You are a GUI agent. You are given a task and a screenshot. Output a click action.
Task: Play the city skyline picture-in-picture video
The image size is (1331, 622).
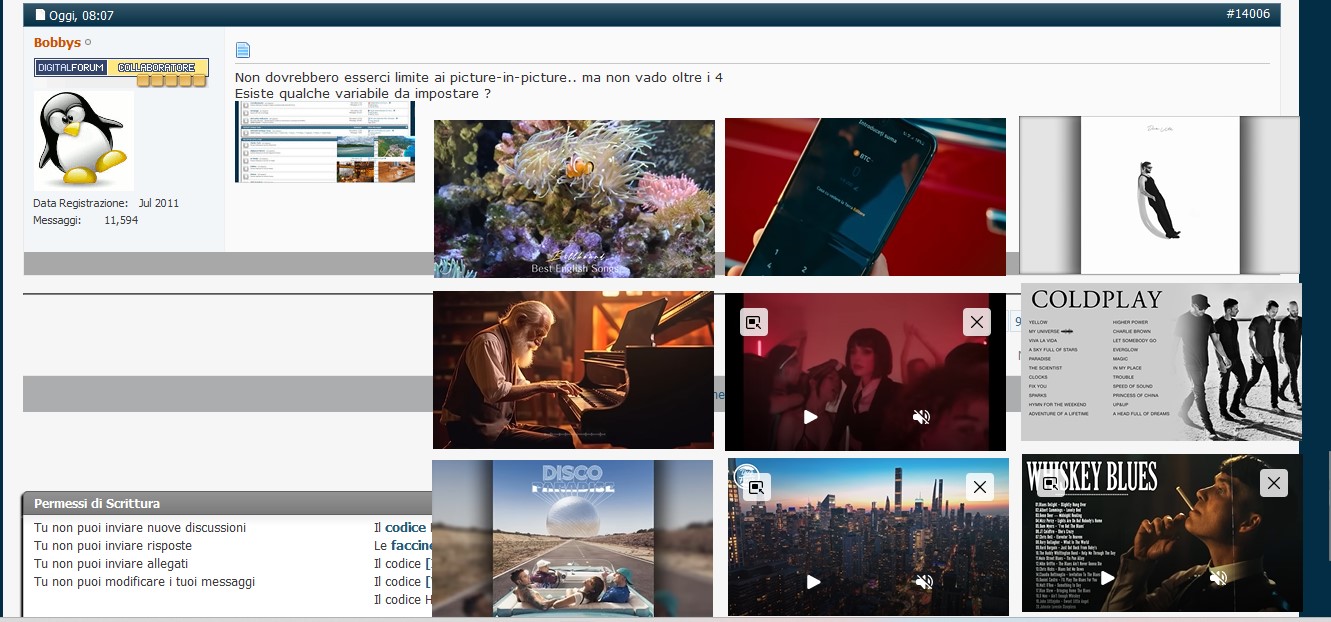tap(814, 581)
